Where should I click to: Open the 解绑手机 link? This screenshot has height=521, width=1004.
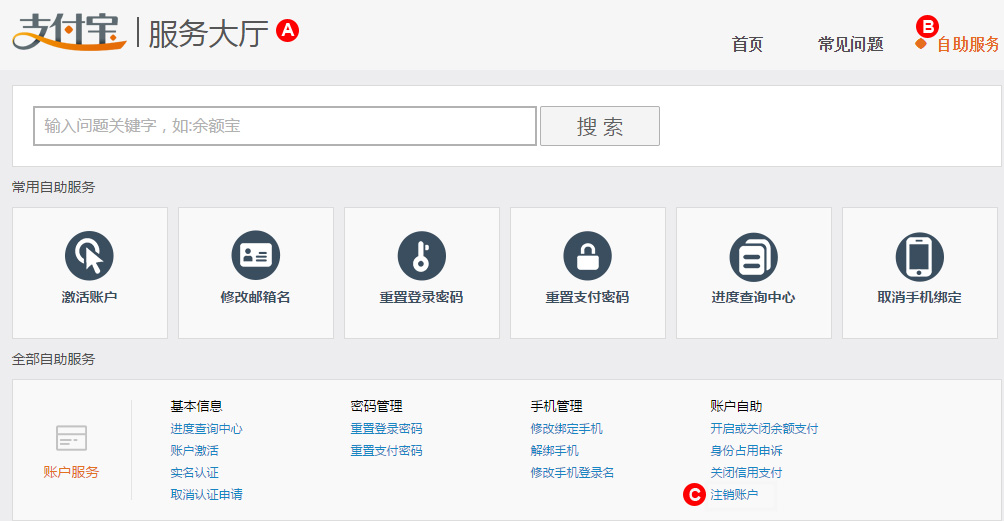point(555,451)
